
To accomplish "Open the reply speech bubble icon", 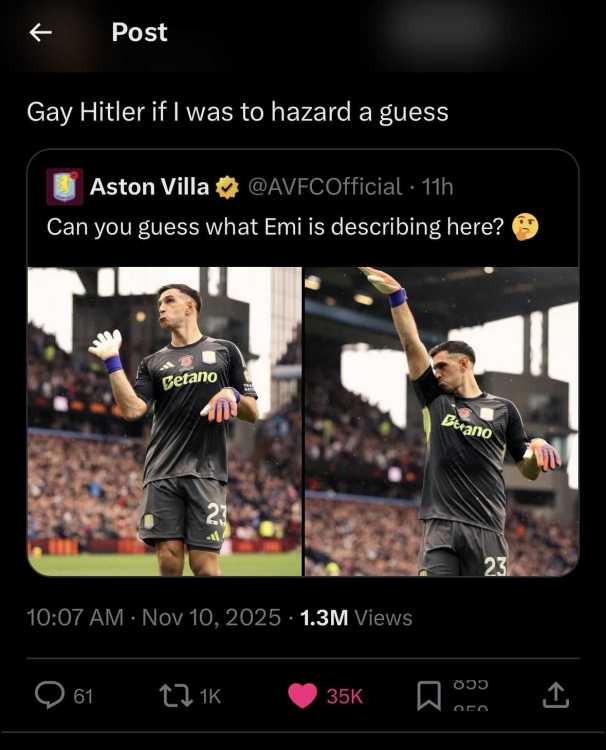I will click(x=49, y=695).
